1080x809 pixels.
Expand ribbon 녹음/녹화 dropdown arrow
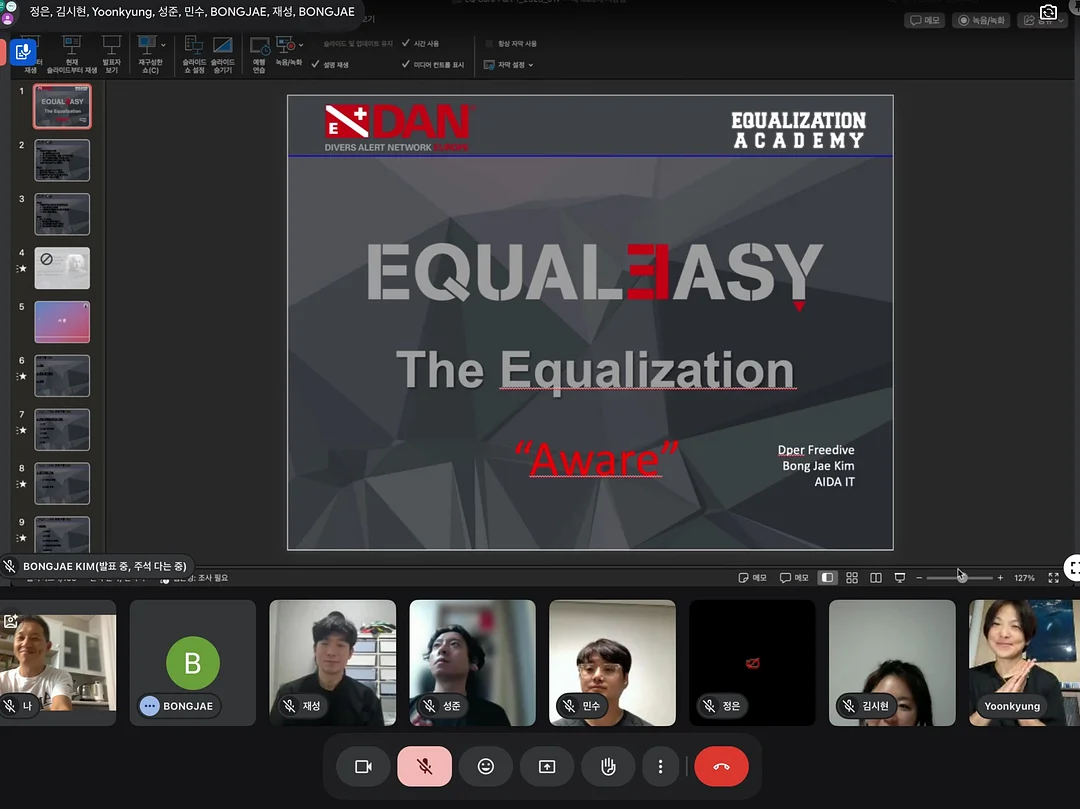[301, 45]
